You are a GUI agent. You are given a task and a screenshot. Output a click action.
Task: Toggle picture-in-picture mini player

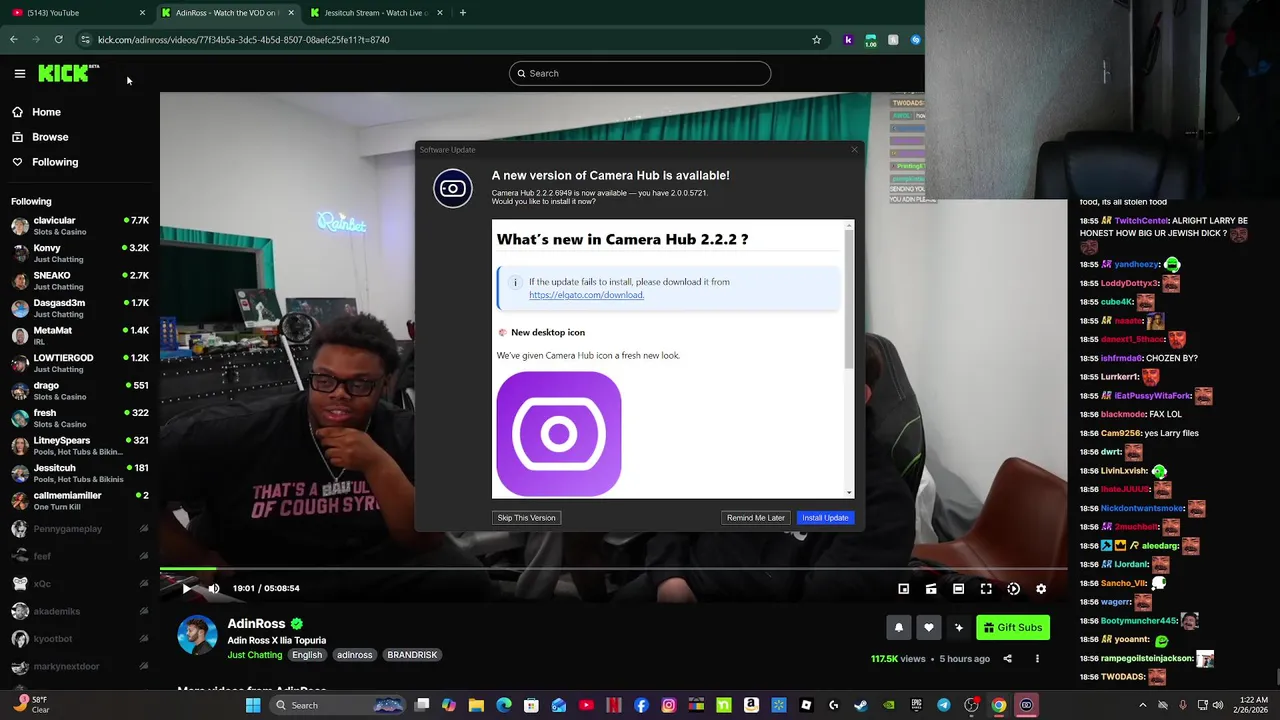click(x=903, y=589)
